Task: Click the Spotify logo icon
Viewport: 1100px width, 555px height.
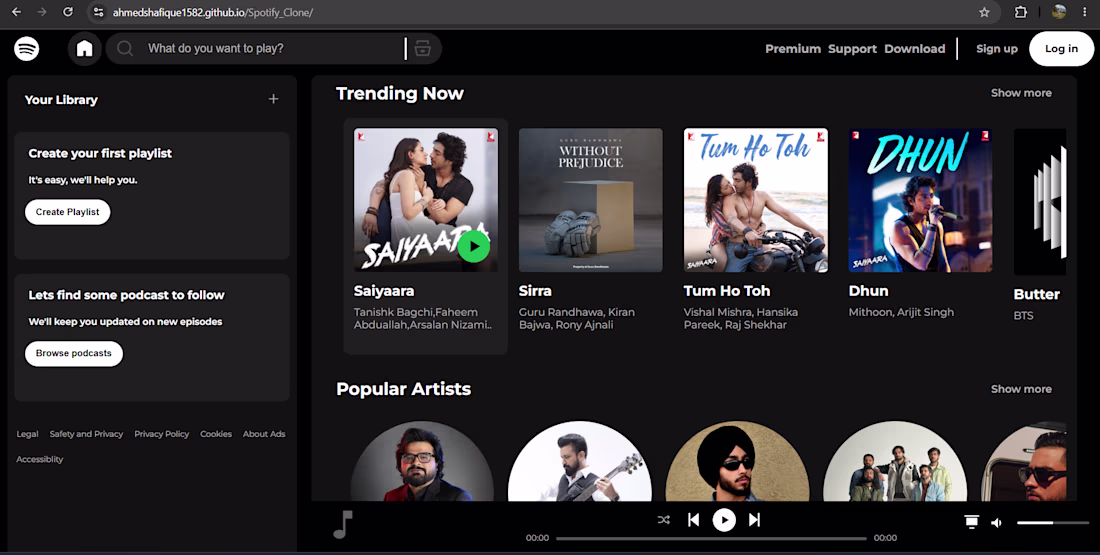Action: [x=27, y=48]
